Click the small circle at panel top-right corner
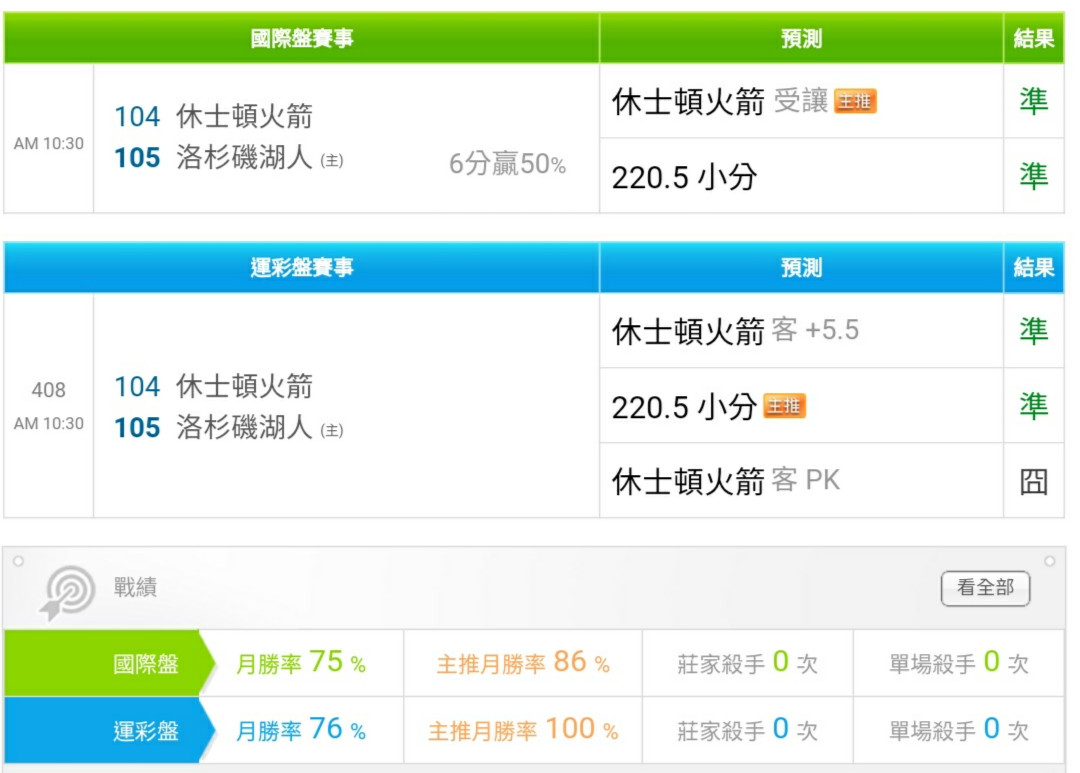 (x=1049, y=562)
